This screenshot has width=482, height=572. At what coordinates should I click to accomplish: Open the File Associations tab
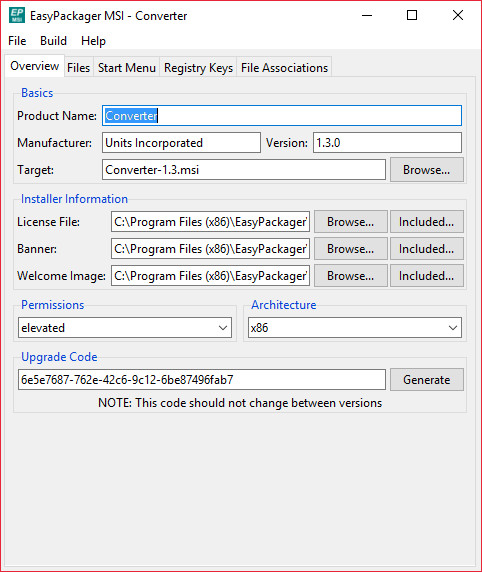point(284,68)
